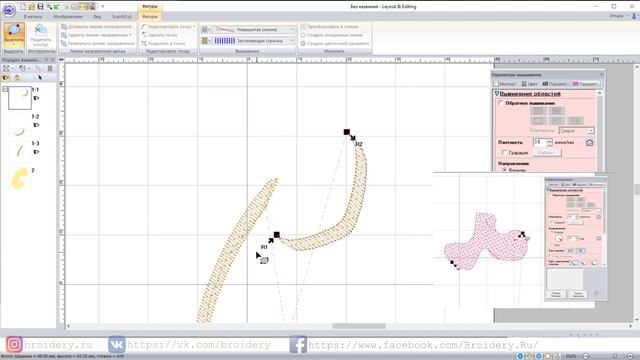This screenshot has width=640, height=360.
Task: Click Delete point command
Action: tap(159, 35)
